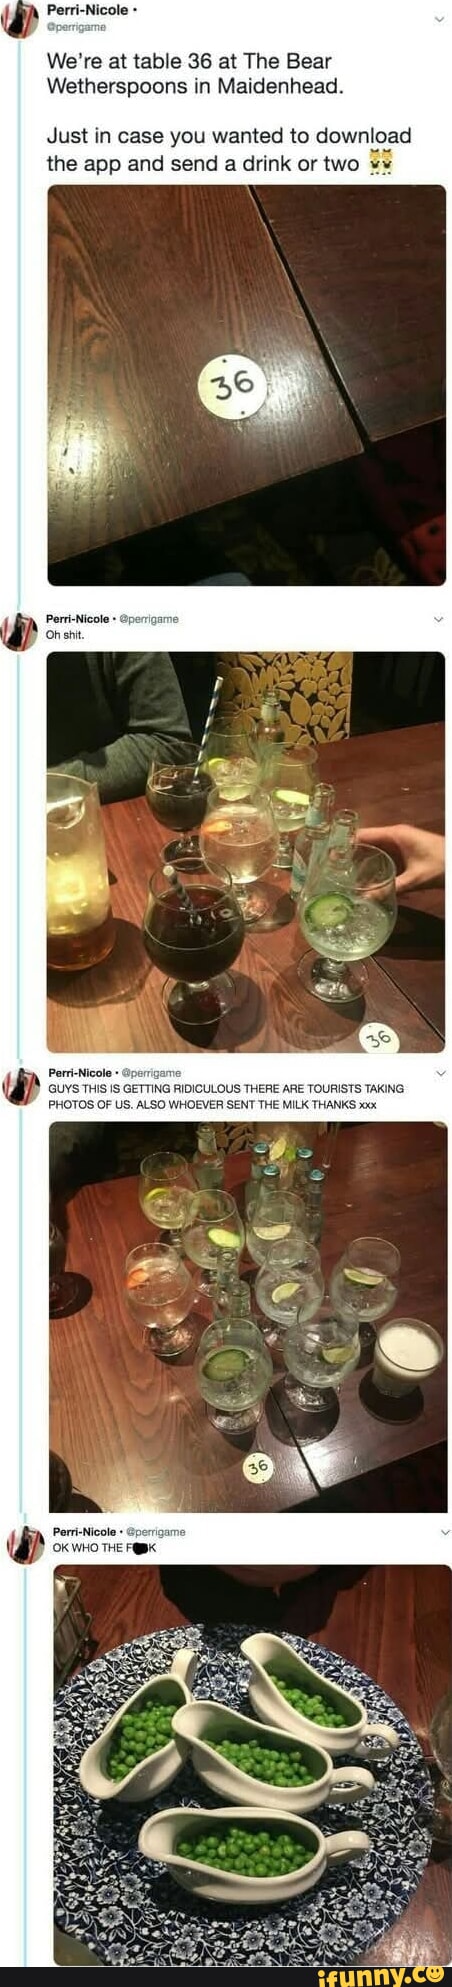Image resolution: width=452 pixels, height=1987 pixels.
Task: Expand first tweet's chevron menu
Action: 437,19
